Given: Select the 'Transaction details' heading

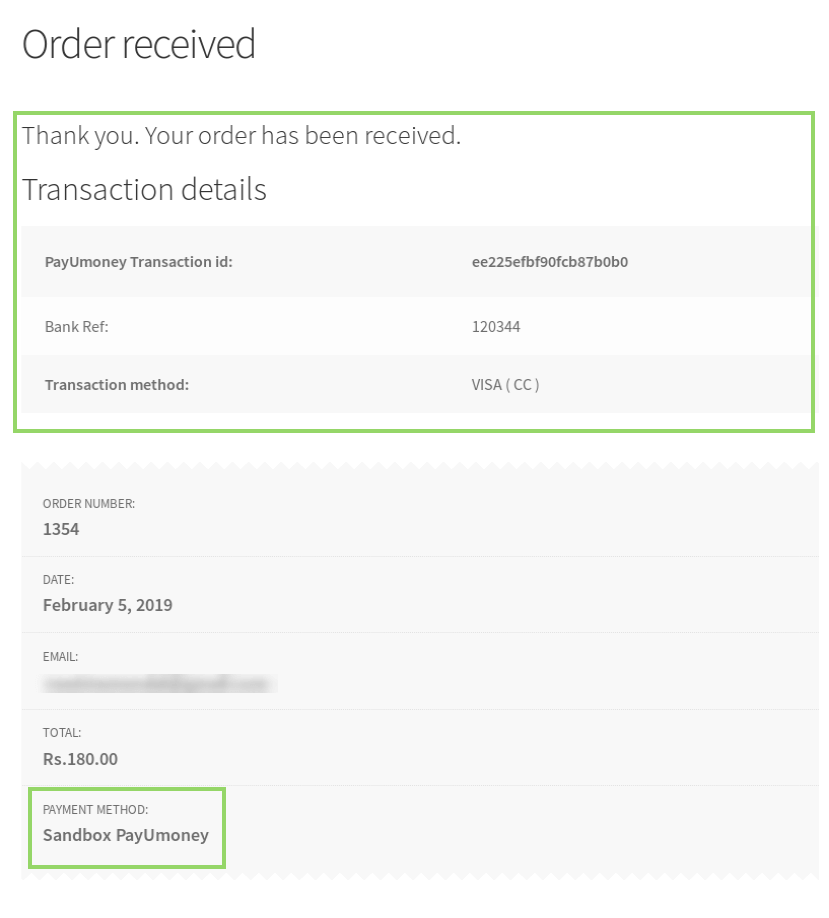Looking at the screenshot, I should 144,189.
